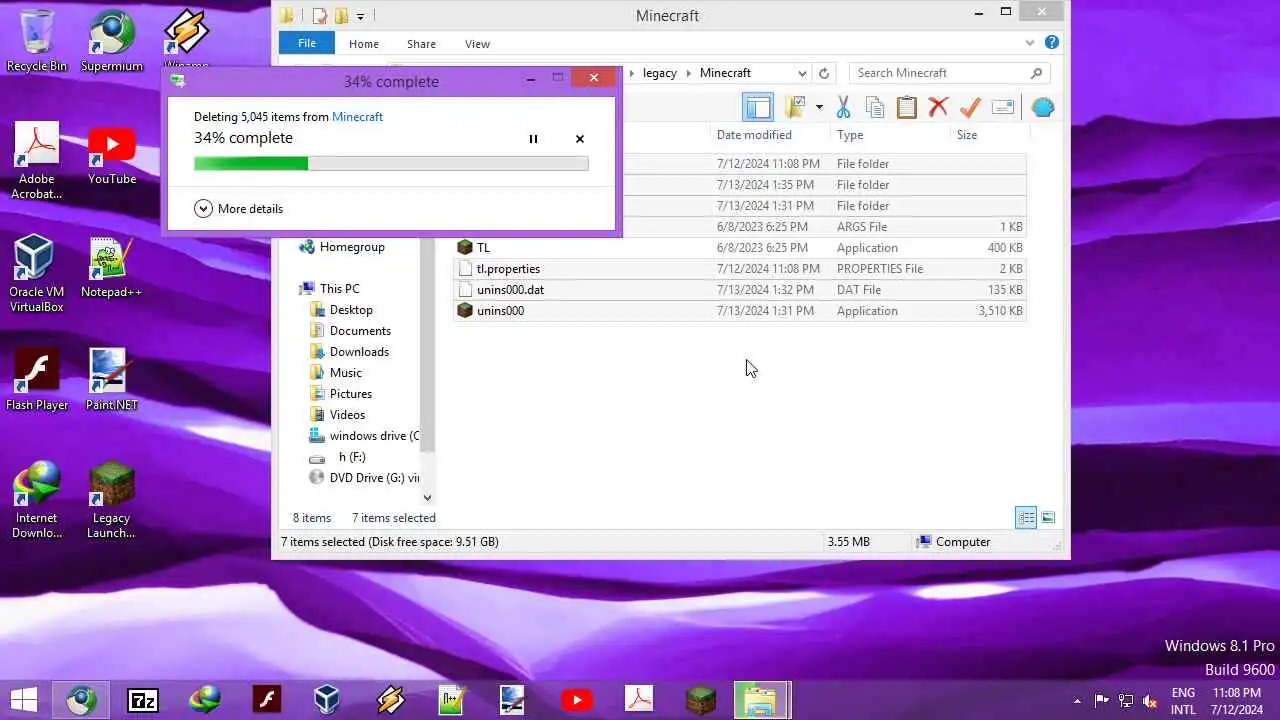This screenshot has height=720, width=1280.
Task: Open Notepad++ desktop shortcut
Action: (112, 267)
